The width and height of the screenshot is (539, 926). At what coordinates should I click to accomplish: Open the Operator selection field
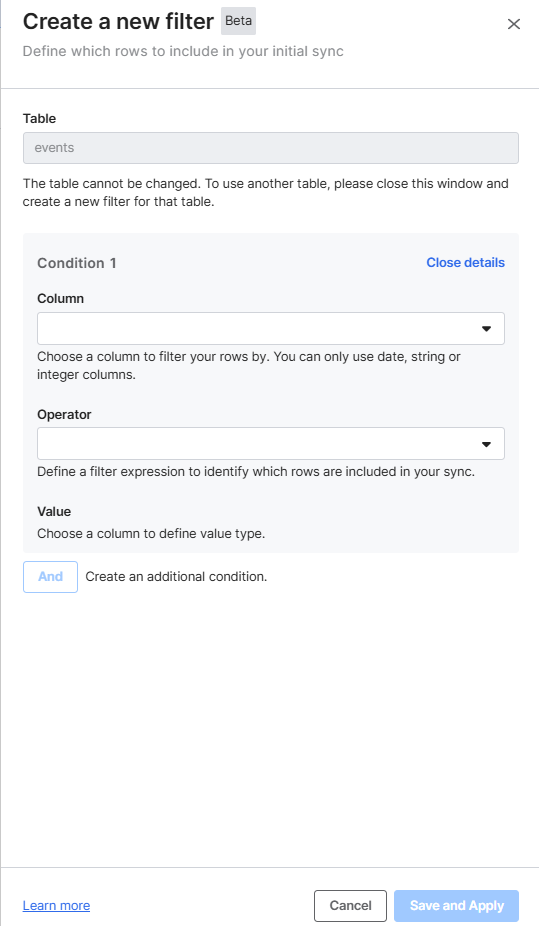(271, 444)
